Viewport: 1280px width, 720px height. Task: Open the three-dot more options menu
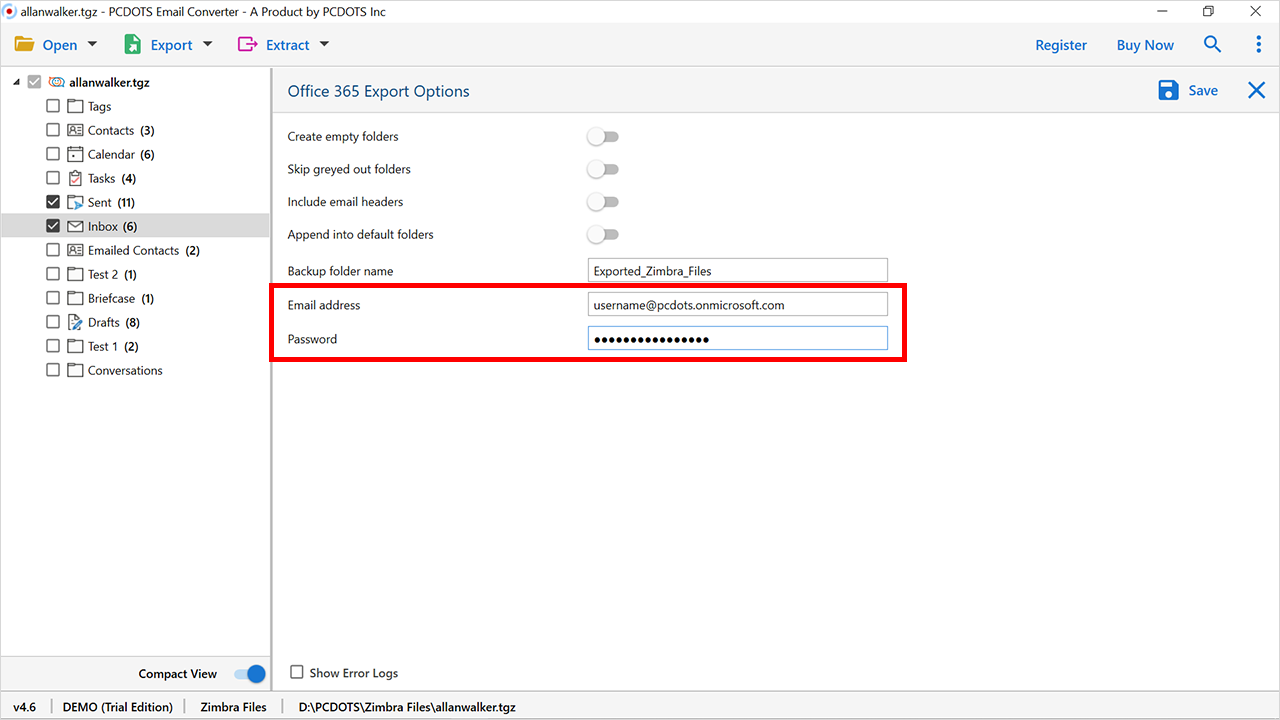pos(1258,44)
